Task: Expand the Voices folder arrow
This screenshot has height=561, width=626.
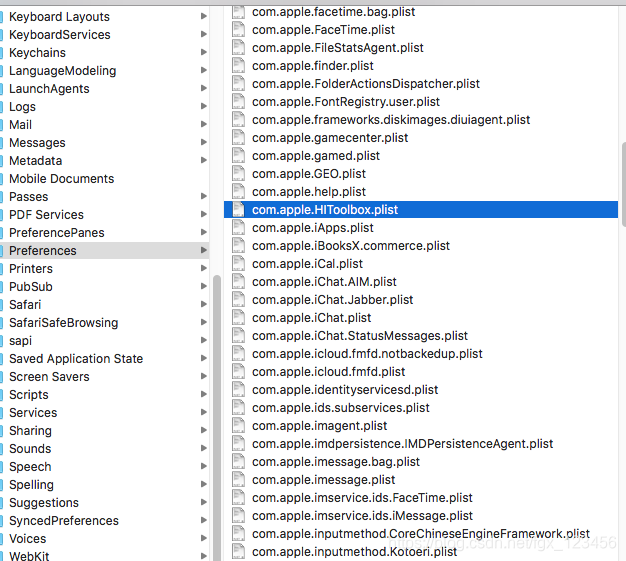Action: tap(204, 538)
